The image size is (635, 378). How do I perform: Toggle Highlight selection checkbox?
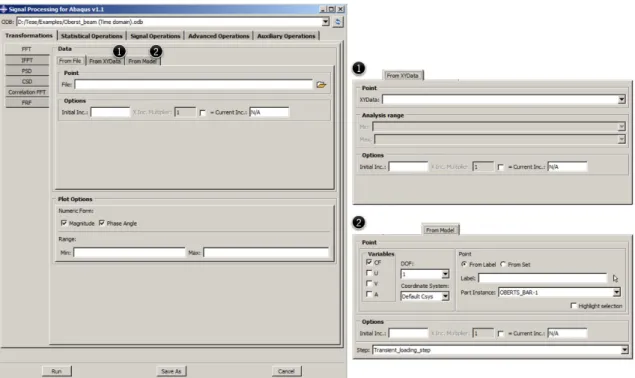573,306
